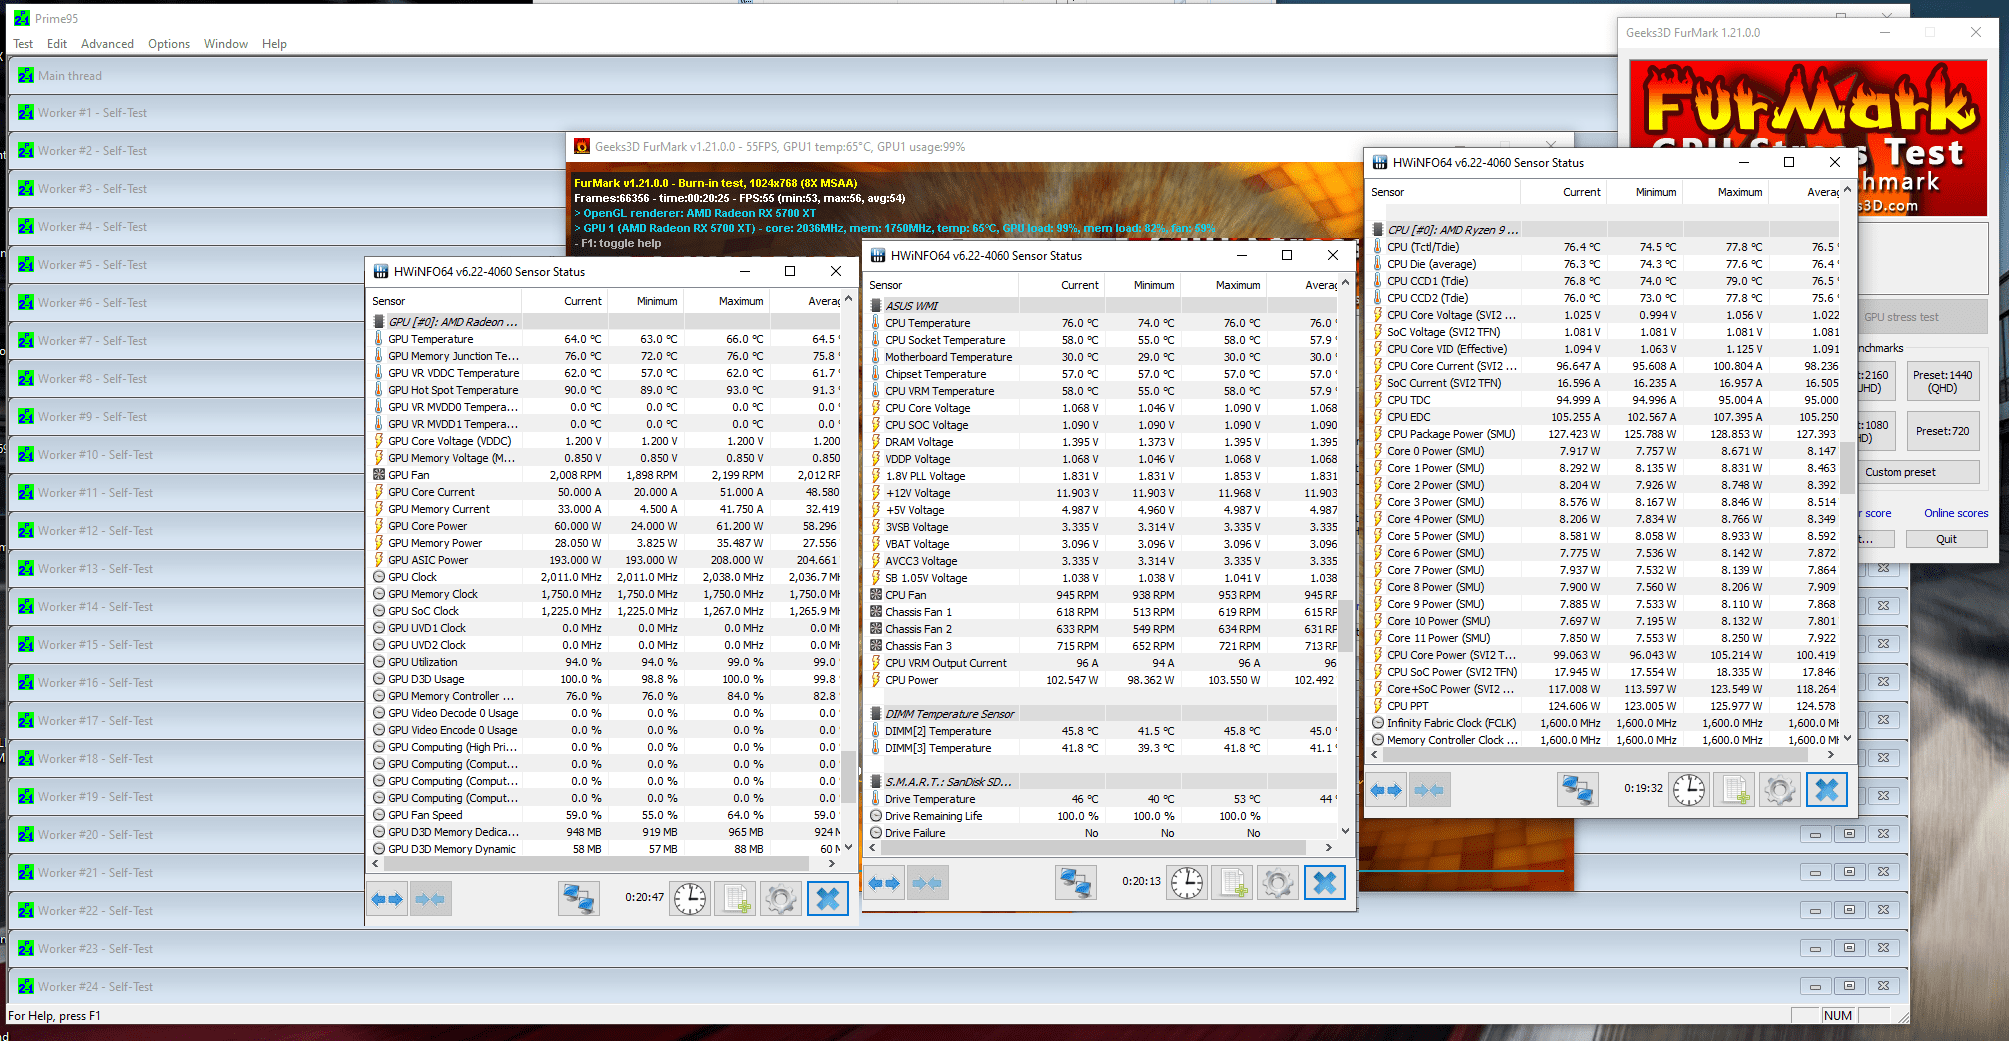This screenshot has height=1041, width=2009.
Task: Select GPU Hot Spot Temperature row
Action: click(606, 390)
